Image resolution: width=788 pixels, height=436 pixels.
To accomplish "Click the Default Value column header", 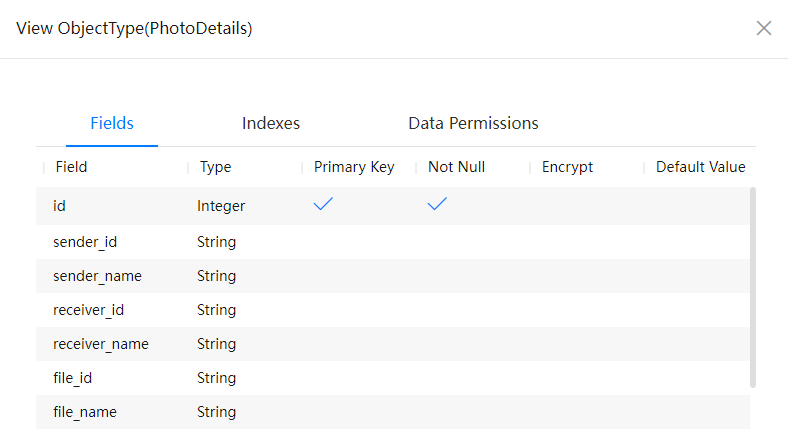I will point(700,167).
